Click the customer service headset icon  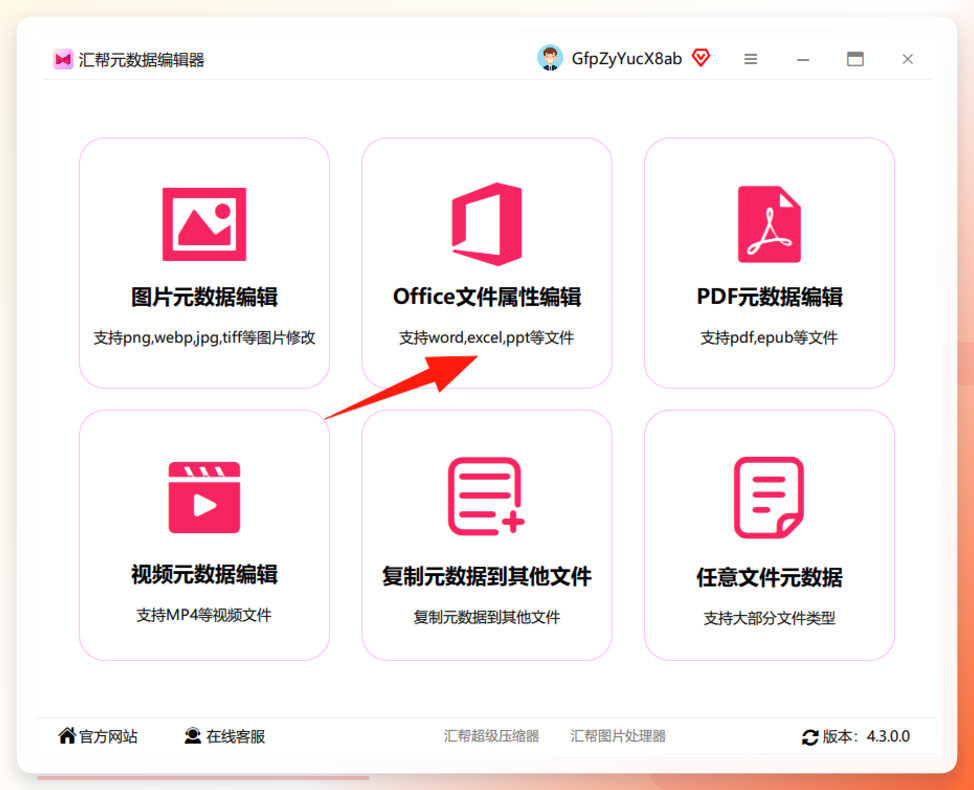193,736
